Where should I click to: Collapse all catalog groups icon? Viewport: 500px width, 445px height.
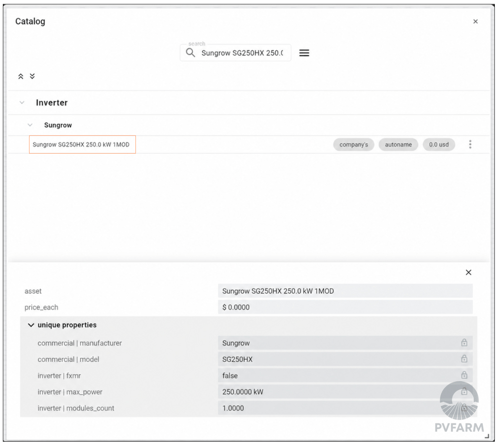21,76
